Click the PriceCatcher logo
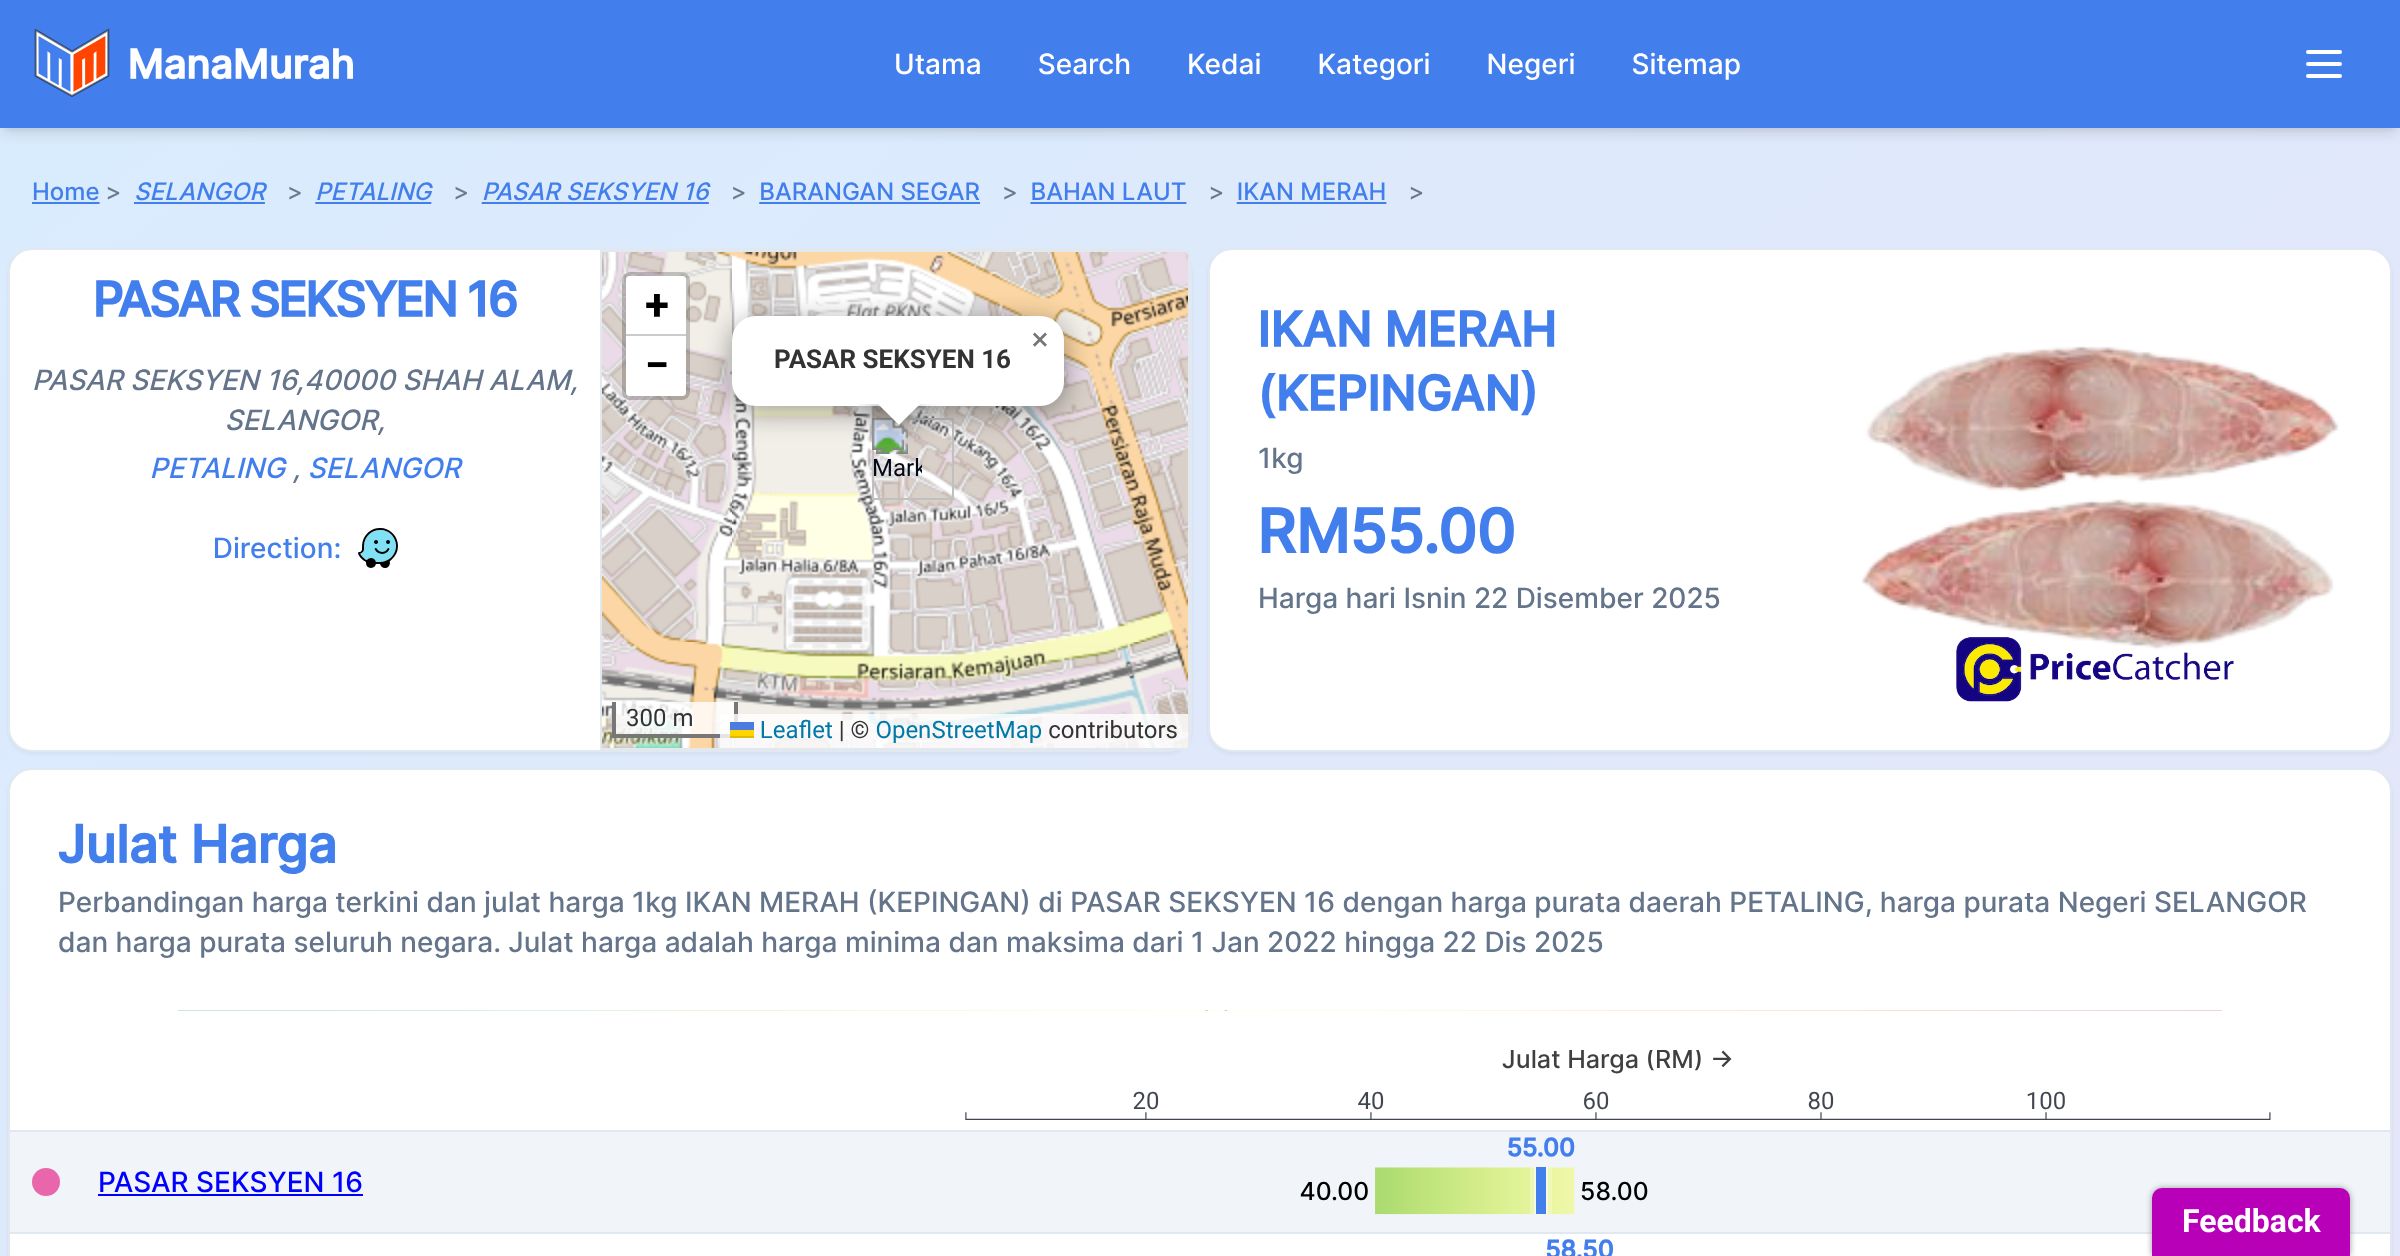Viewport: 2400px width, 1256px height. coord(2094,668)
